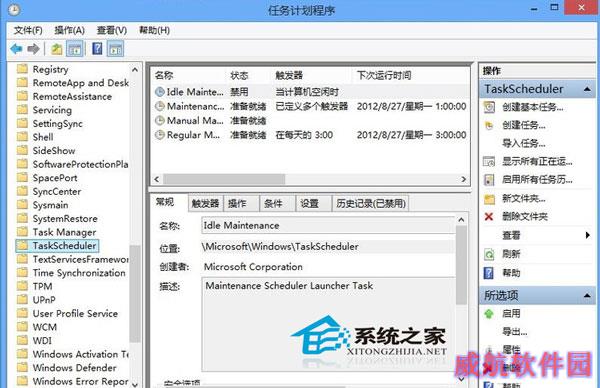Click the 启用所有任务历史 icon

(x=489, y=180)
